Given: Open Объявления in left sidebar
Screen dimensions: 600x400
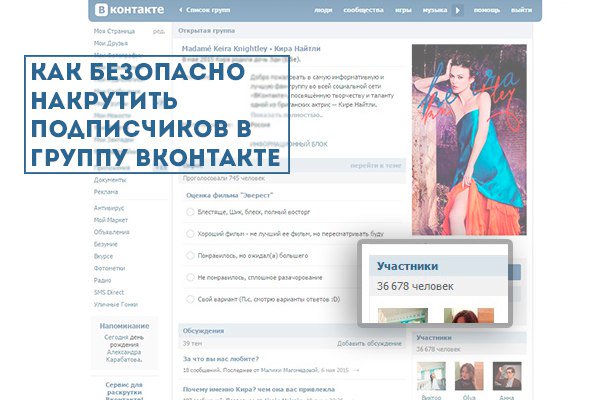Looking at the screenshot, I should (111, 232).
